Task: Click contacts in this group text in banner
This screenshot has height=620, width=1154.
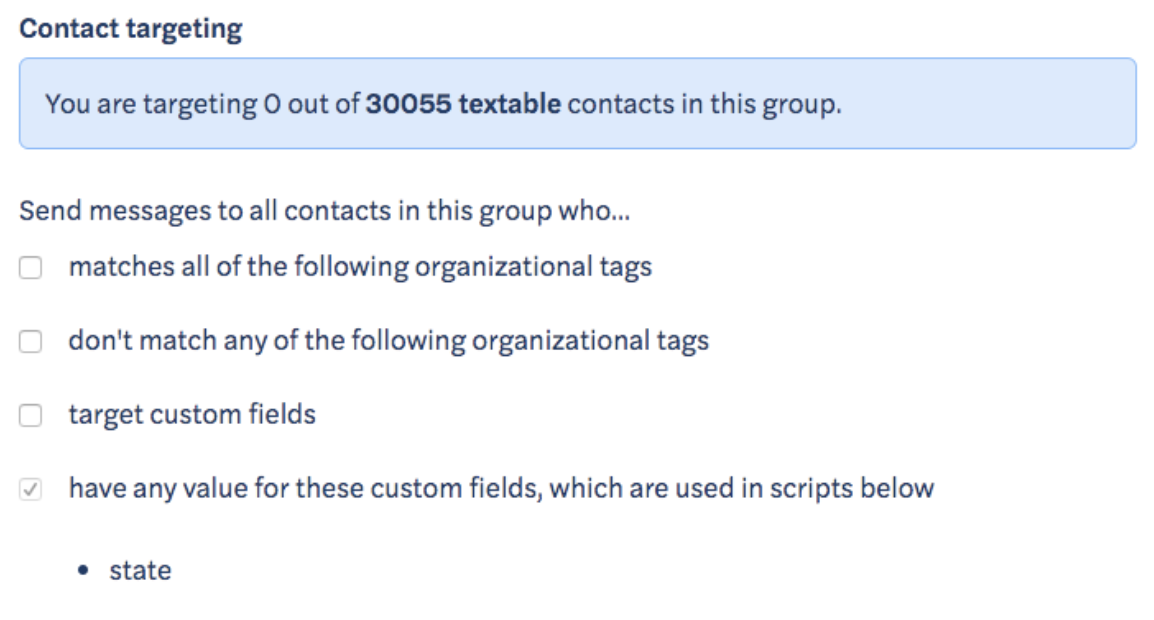Action: click(704, 104)
